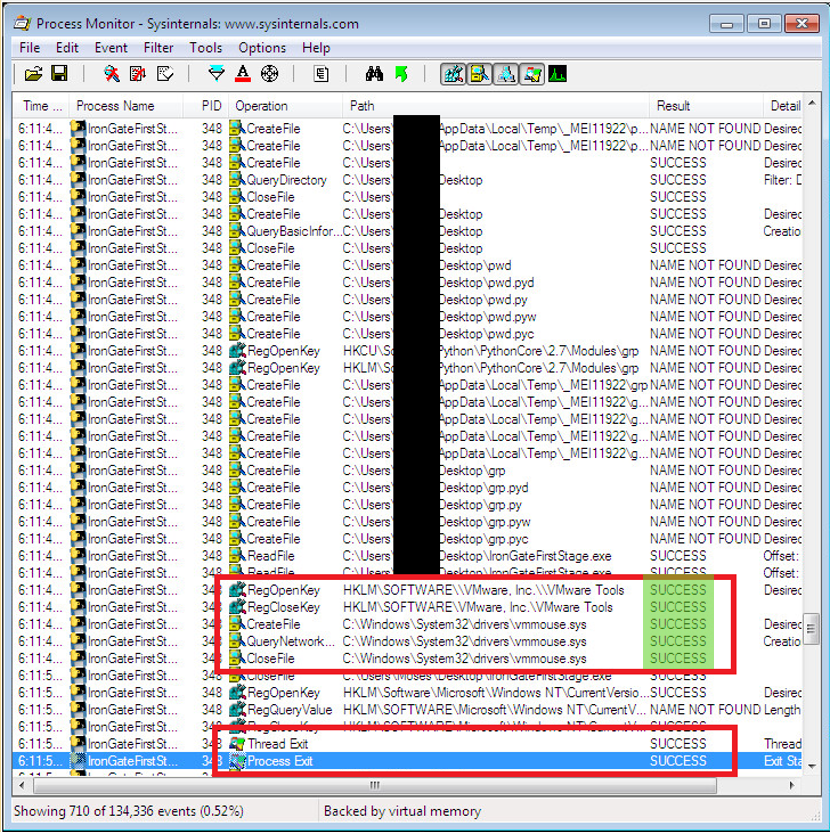831x832 pixels.
Task: Select the QueryDirectory operation row
Action: (x=408, y=180)
